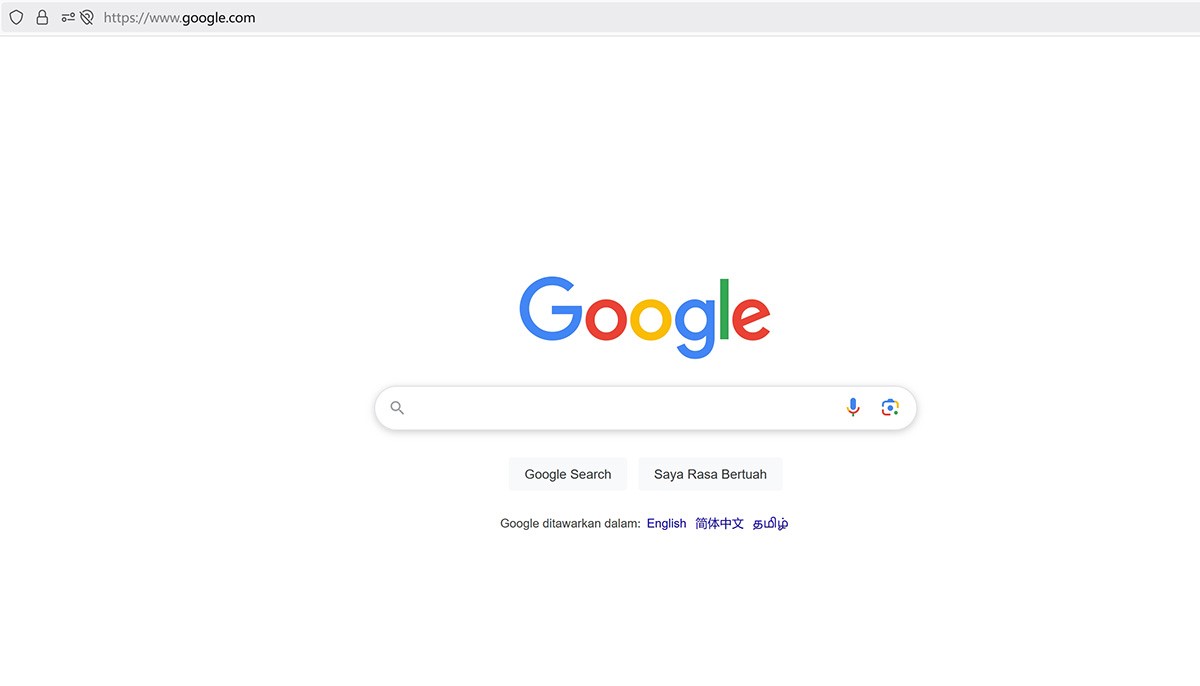Switch Google language to English
The width and height of the screenshot is (1200, 686).
click(666, 523)
